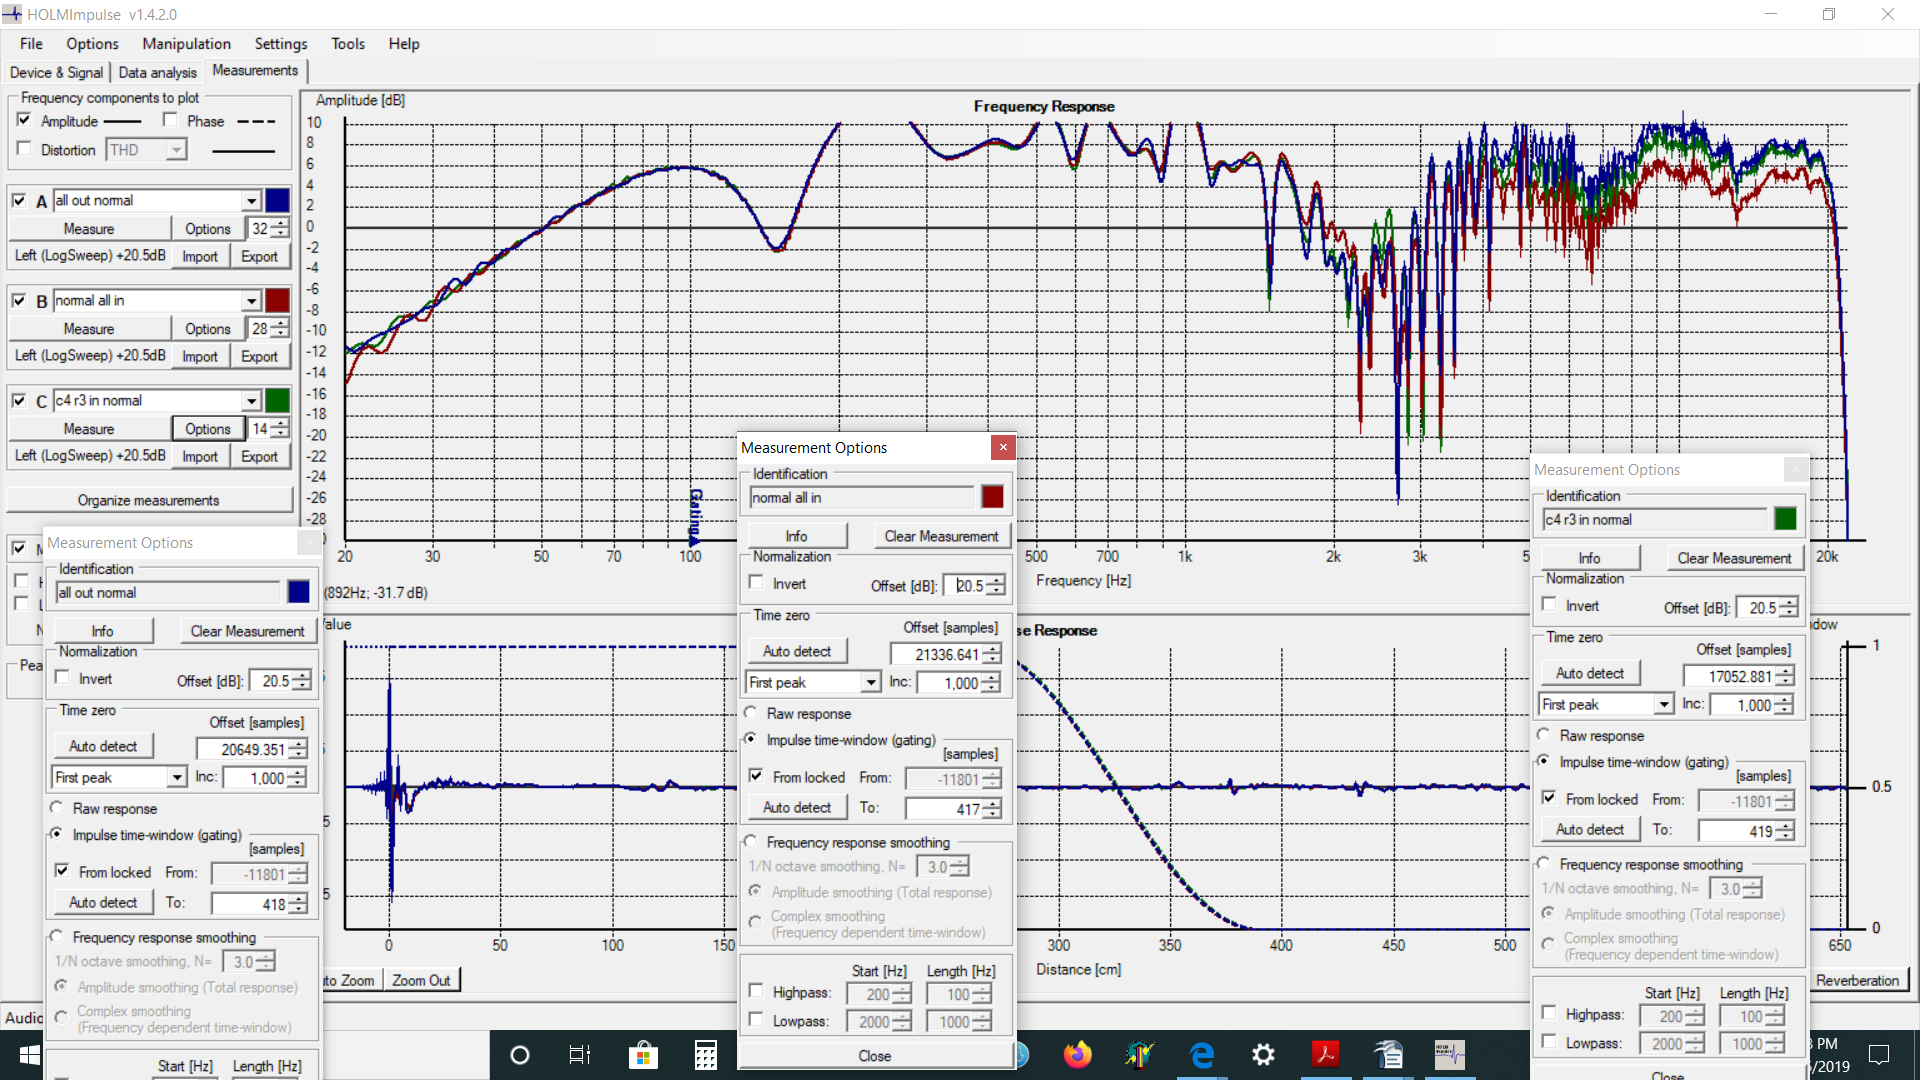Open First peak dropdown in 'all out normal' dialog
This screenshot has width=1920, height=1080.
click(177, 778)
